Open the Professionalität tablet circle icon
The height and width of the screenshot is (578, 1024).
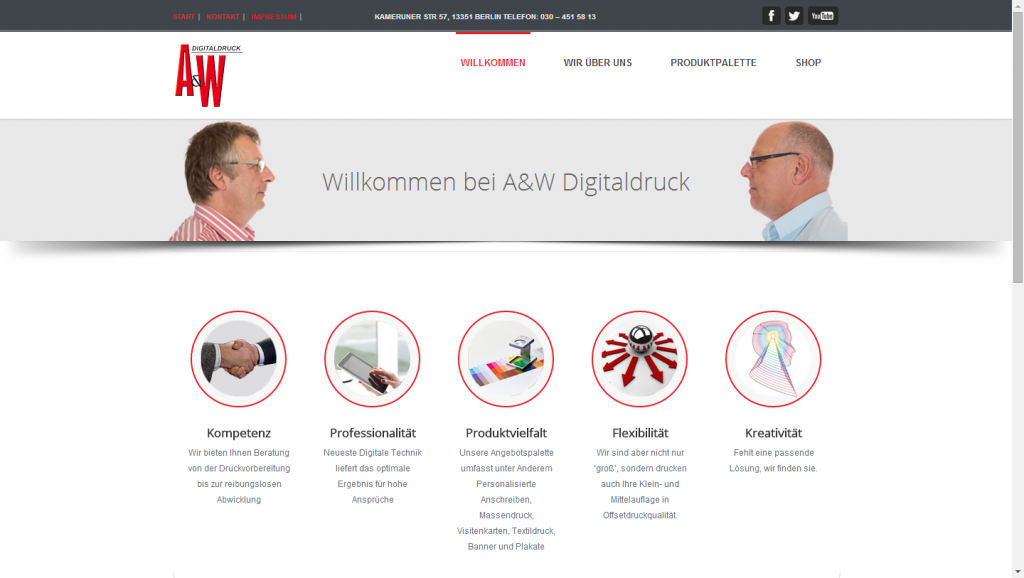point(372,359)
